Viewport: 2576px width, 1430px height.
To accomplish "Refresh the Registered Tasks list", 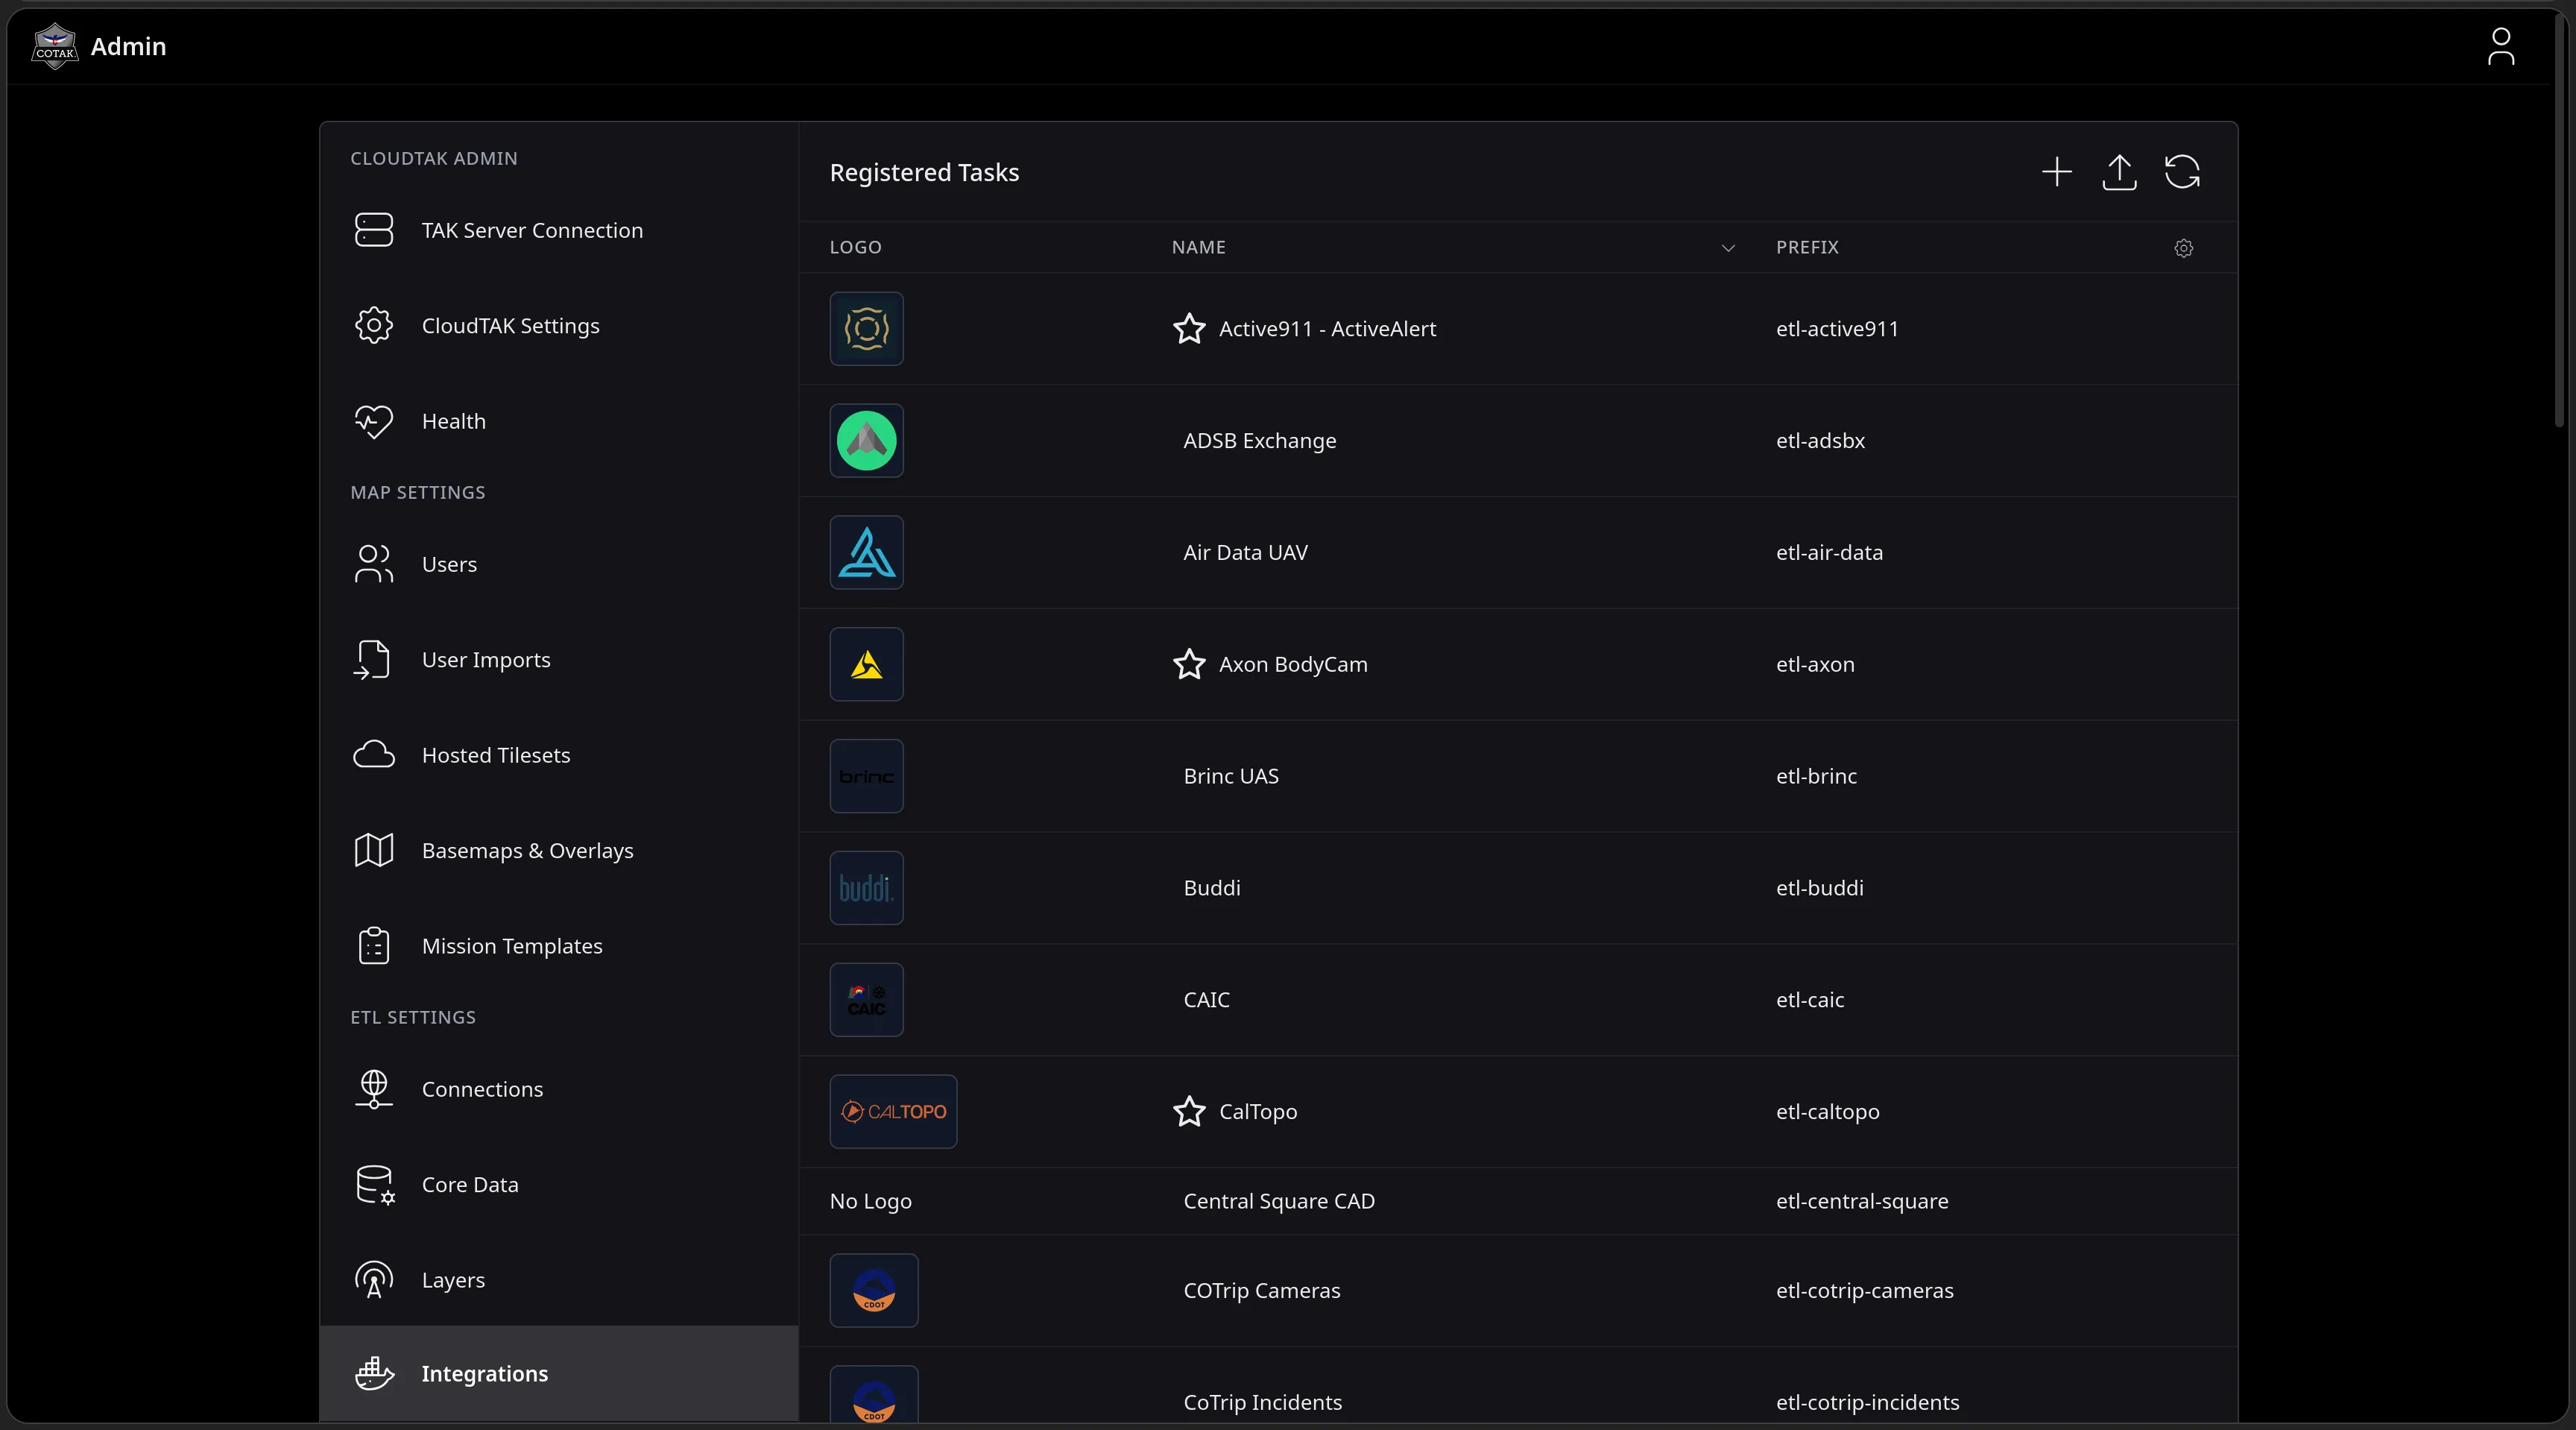I will (2182, 172).
